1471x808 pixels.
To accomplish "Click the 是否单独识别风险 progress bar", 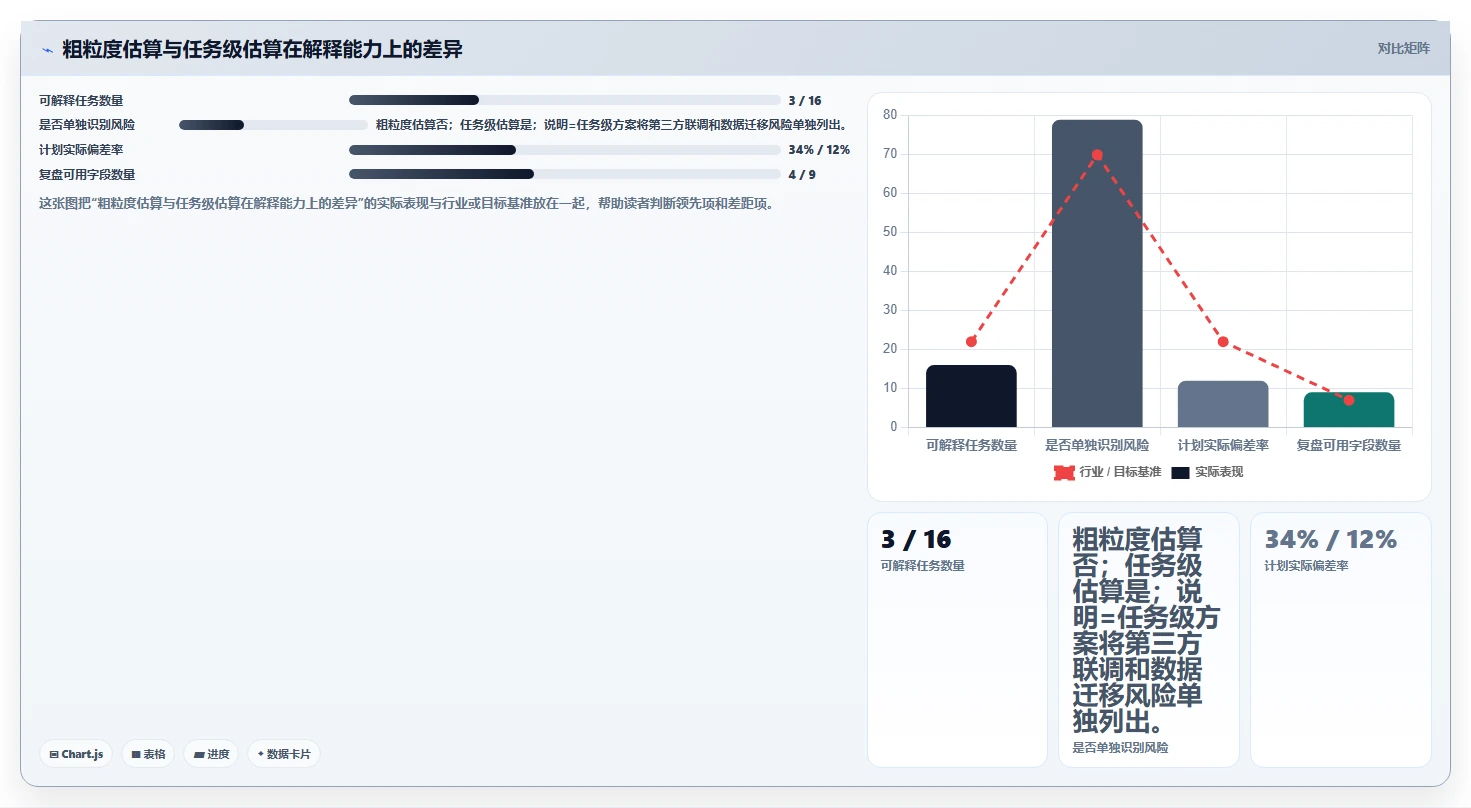I will [x=273, y=125].
